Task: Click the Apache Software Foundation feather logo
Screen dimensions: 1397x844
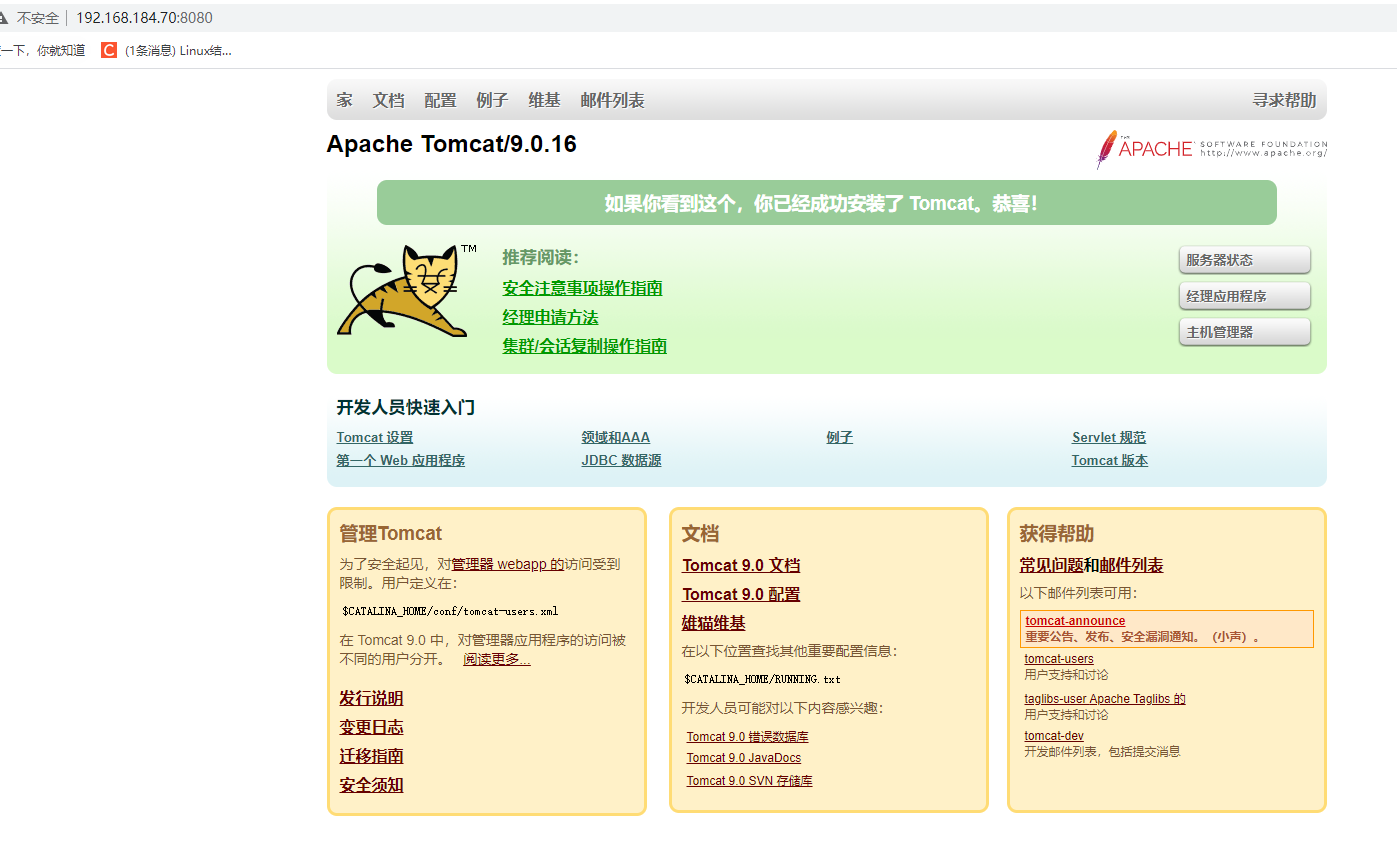Action: (1211, 149)
